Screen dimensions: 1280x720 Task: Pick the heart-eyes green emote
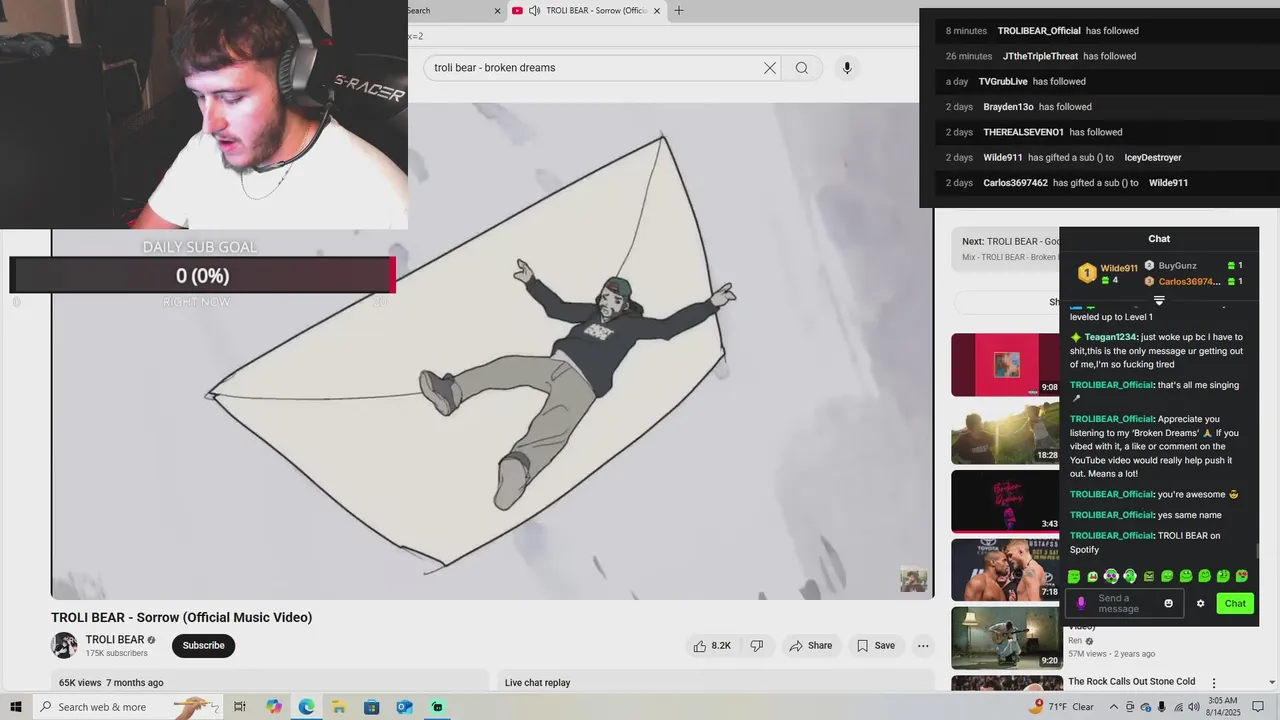coord(1242,576)
